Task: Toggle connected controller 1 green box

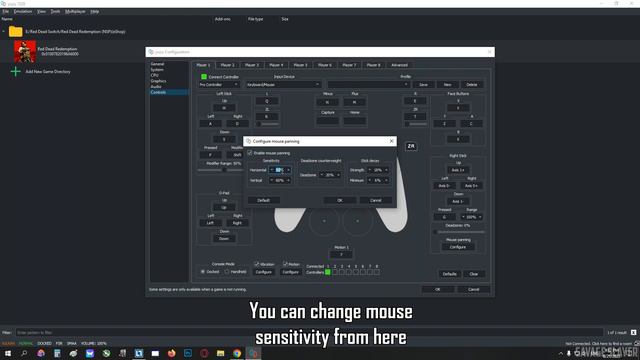Action: 328,272
